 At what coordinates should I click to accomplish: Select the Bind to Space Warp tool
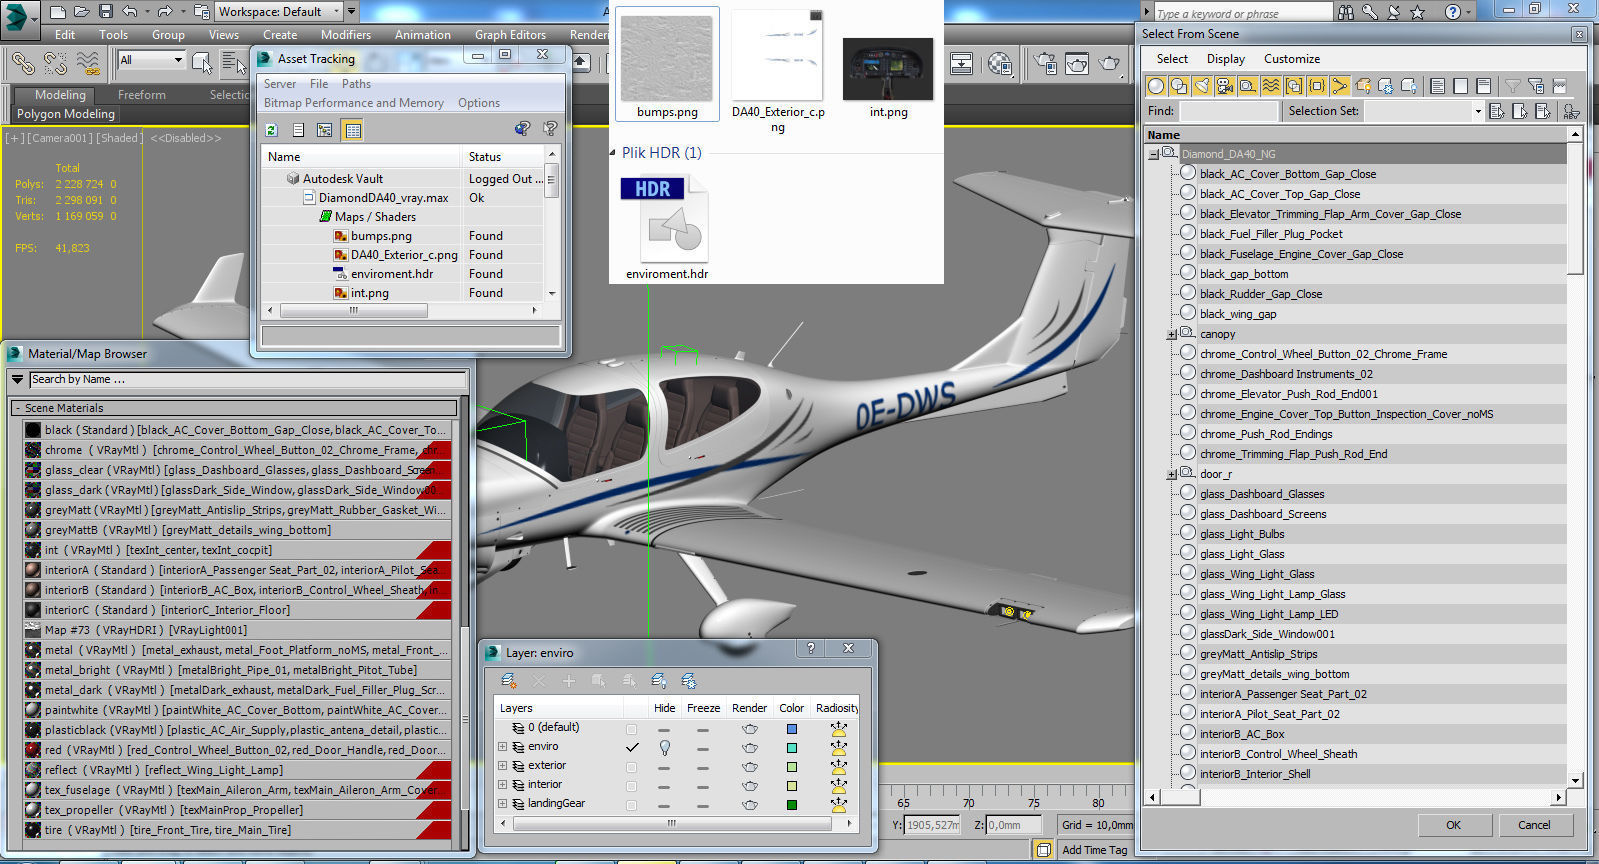pos(88,64)
